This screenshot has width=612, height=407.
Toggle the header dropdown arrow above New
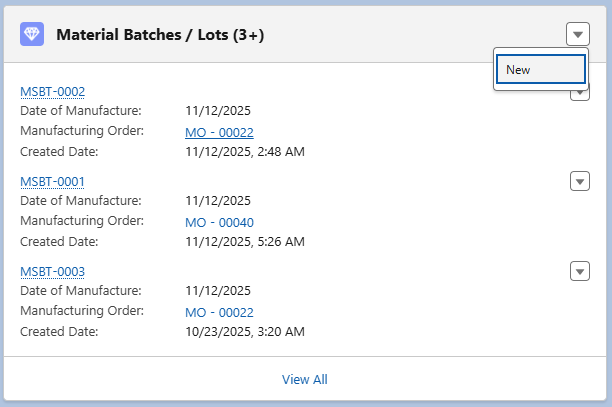click(577, 34)
